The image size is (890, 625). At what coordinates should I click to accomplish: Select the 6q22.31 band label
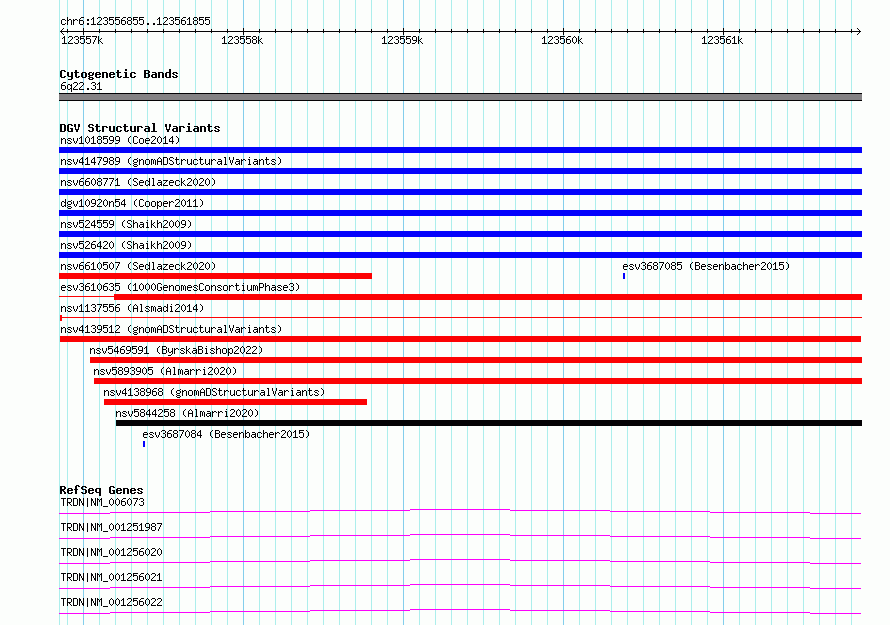pos(81,86)
